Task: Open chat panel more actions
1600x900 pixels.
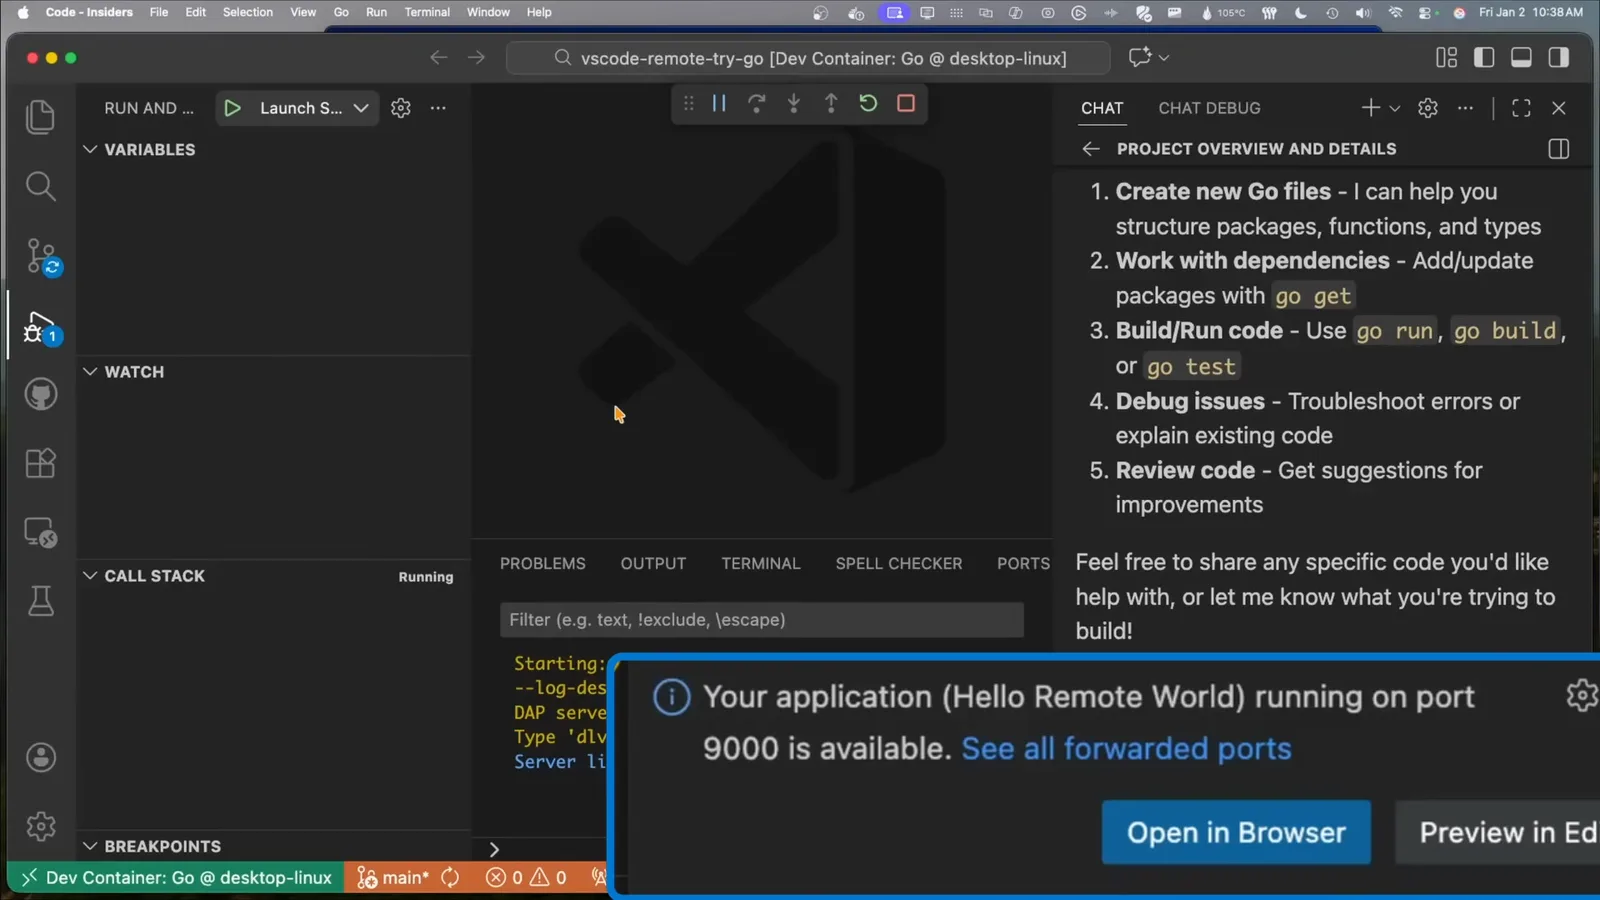Action: [1465, 108]
